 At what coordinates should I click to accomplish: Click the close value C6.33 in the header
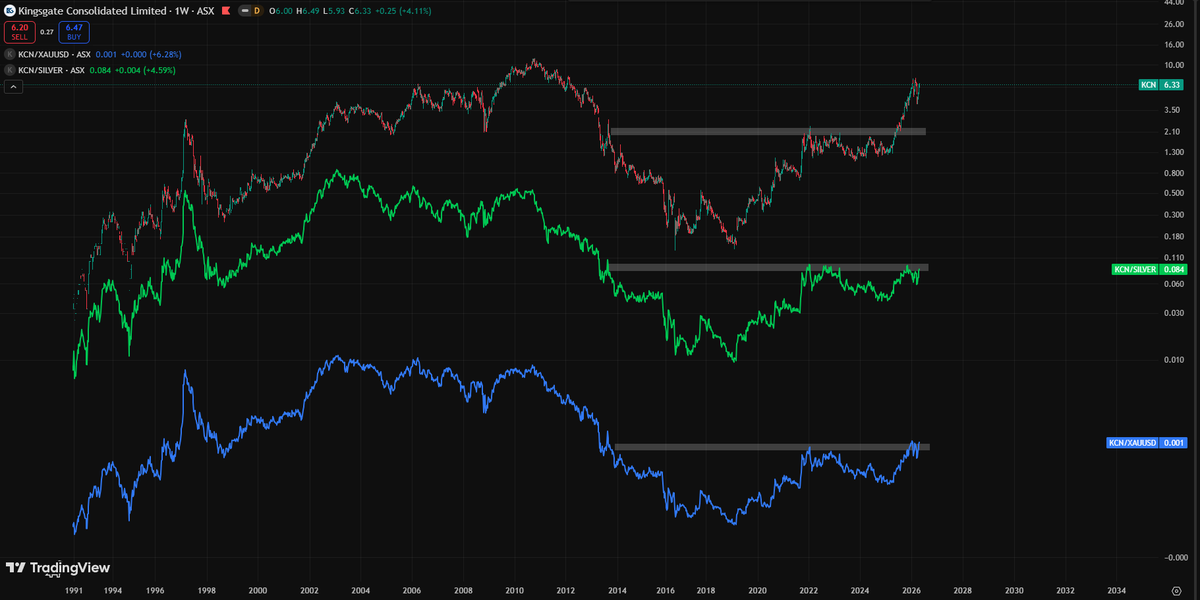pos(360,11)
